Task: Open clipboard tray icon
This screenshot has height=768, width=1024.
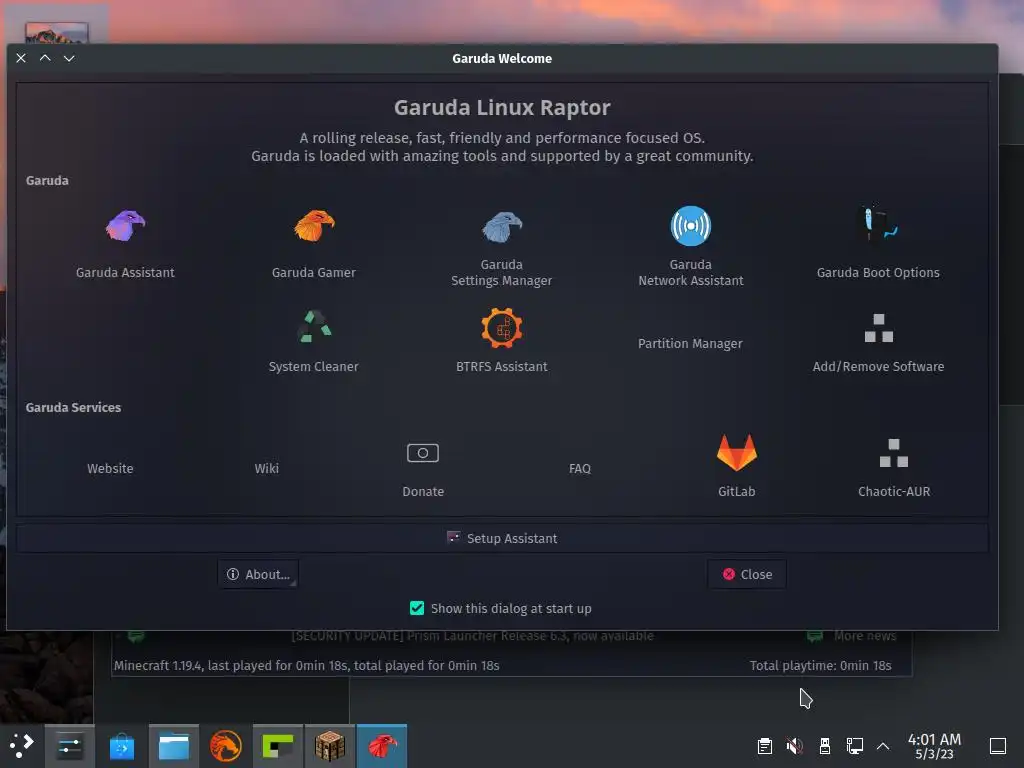Action: click(x=765, y=746)
